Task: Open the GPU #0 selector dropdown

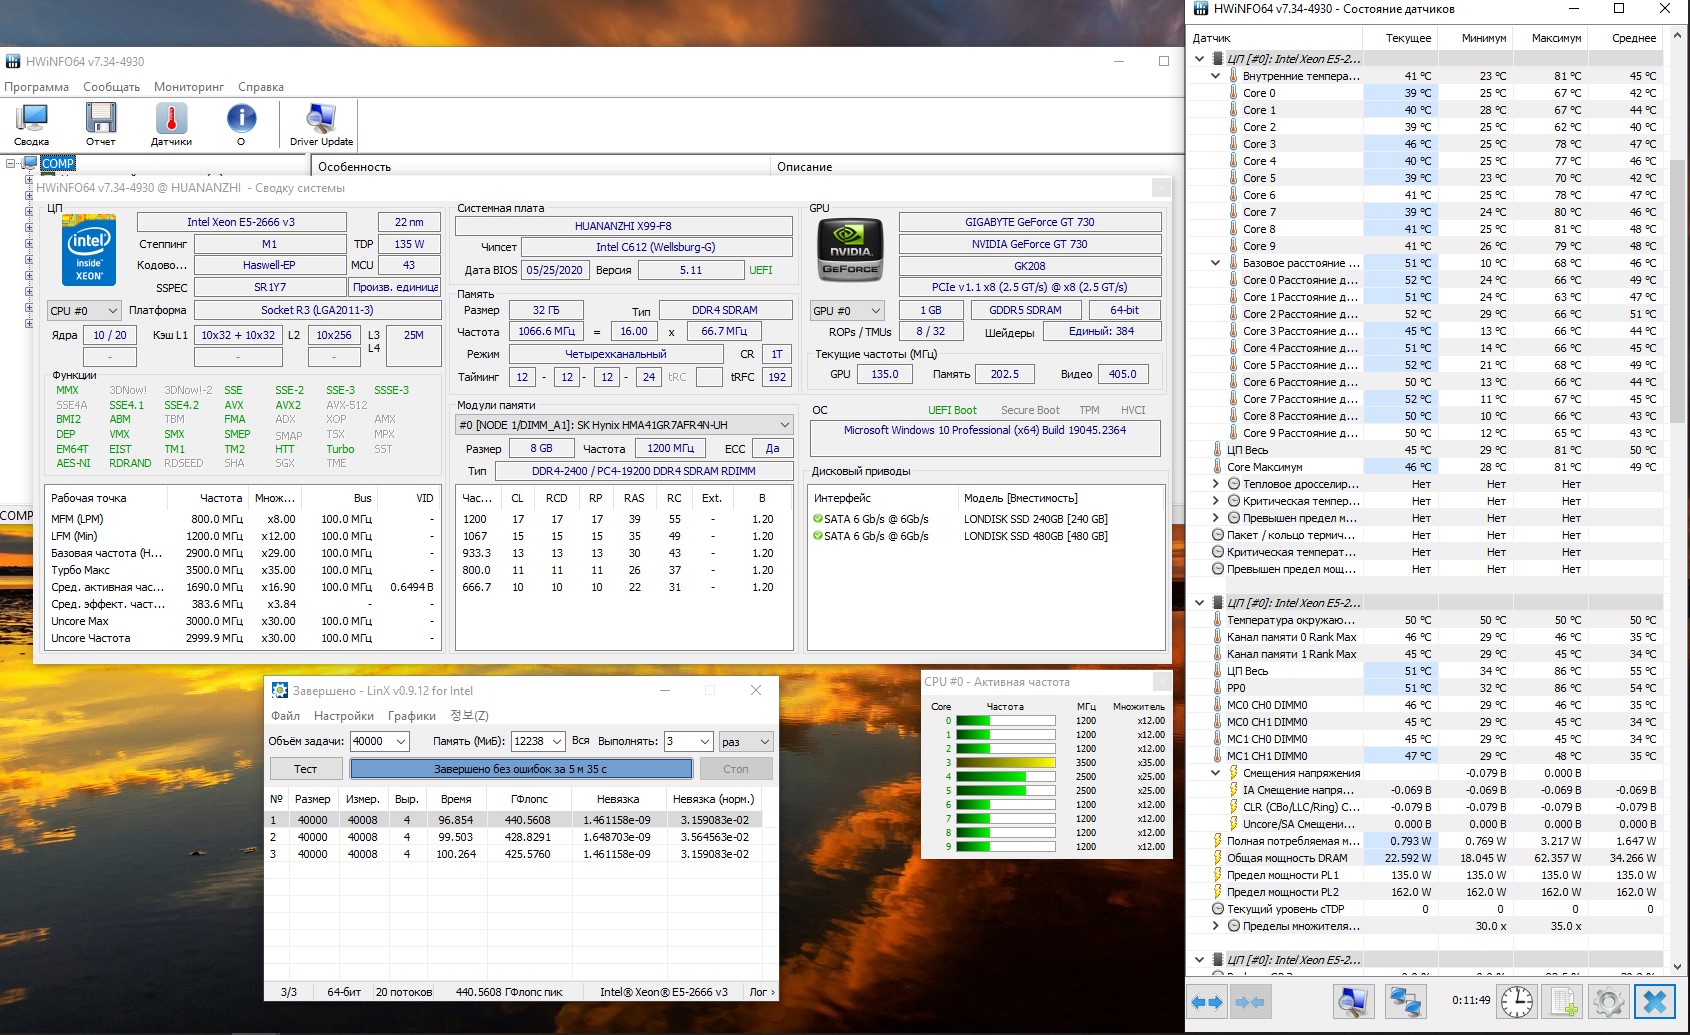Action: pos(847,311)
